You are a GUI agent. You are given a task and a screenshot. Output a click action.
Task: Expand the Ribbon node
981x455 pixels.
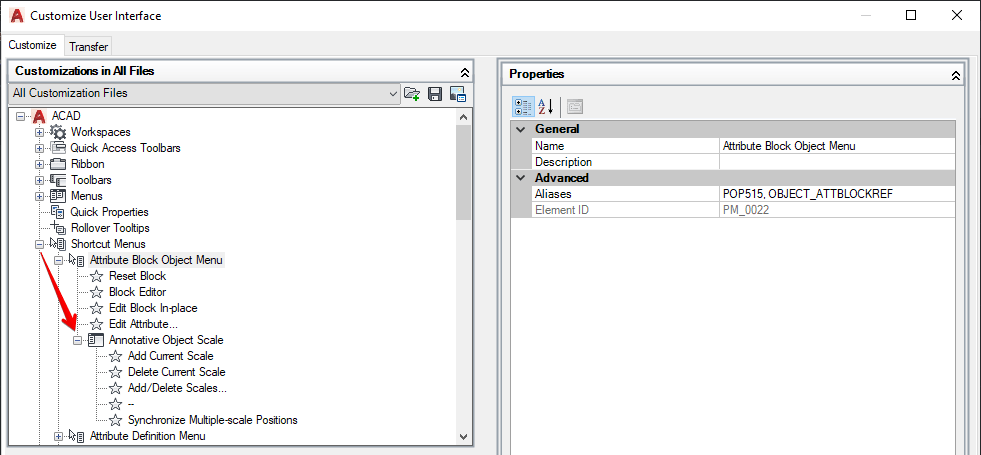tap(39, 164)
